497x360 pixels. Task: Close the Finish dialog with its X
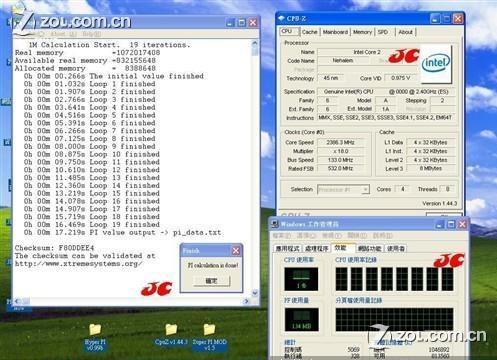(236, 251)
